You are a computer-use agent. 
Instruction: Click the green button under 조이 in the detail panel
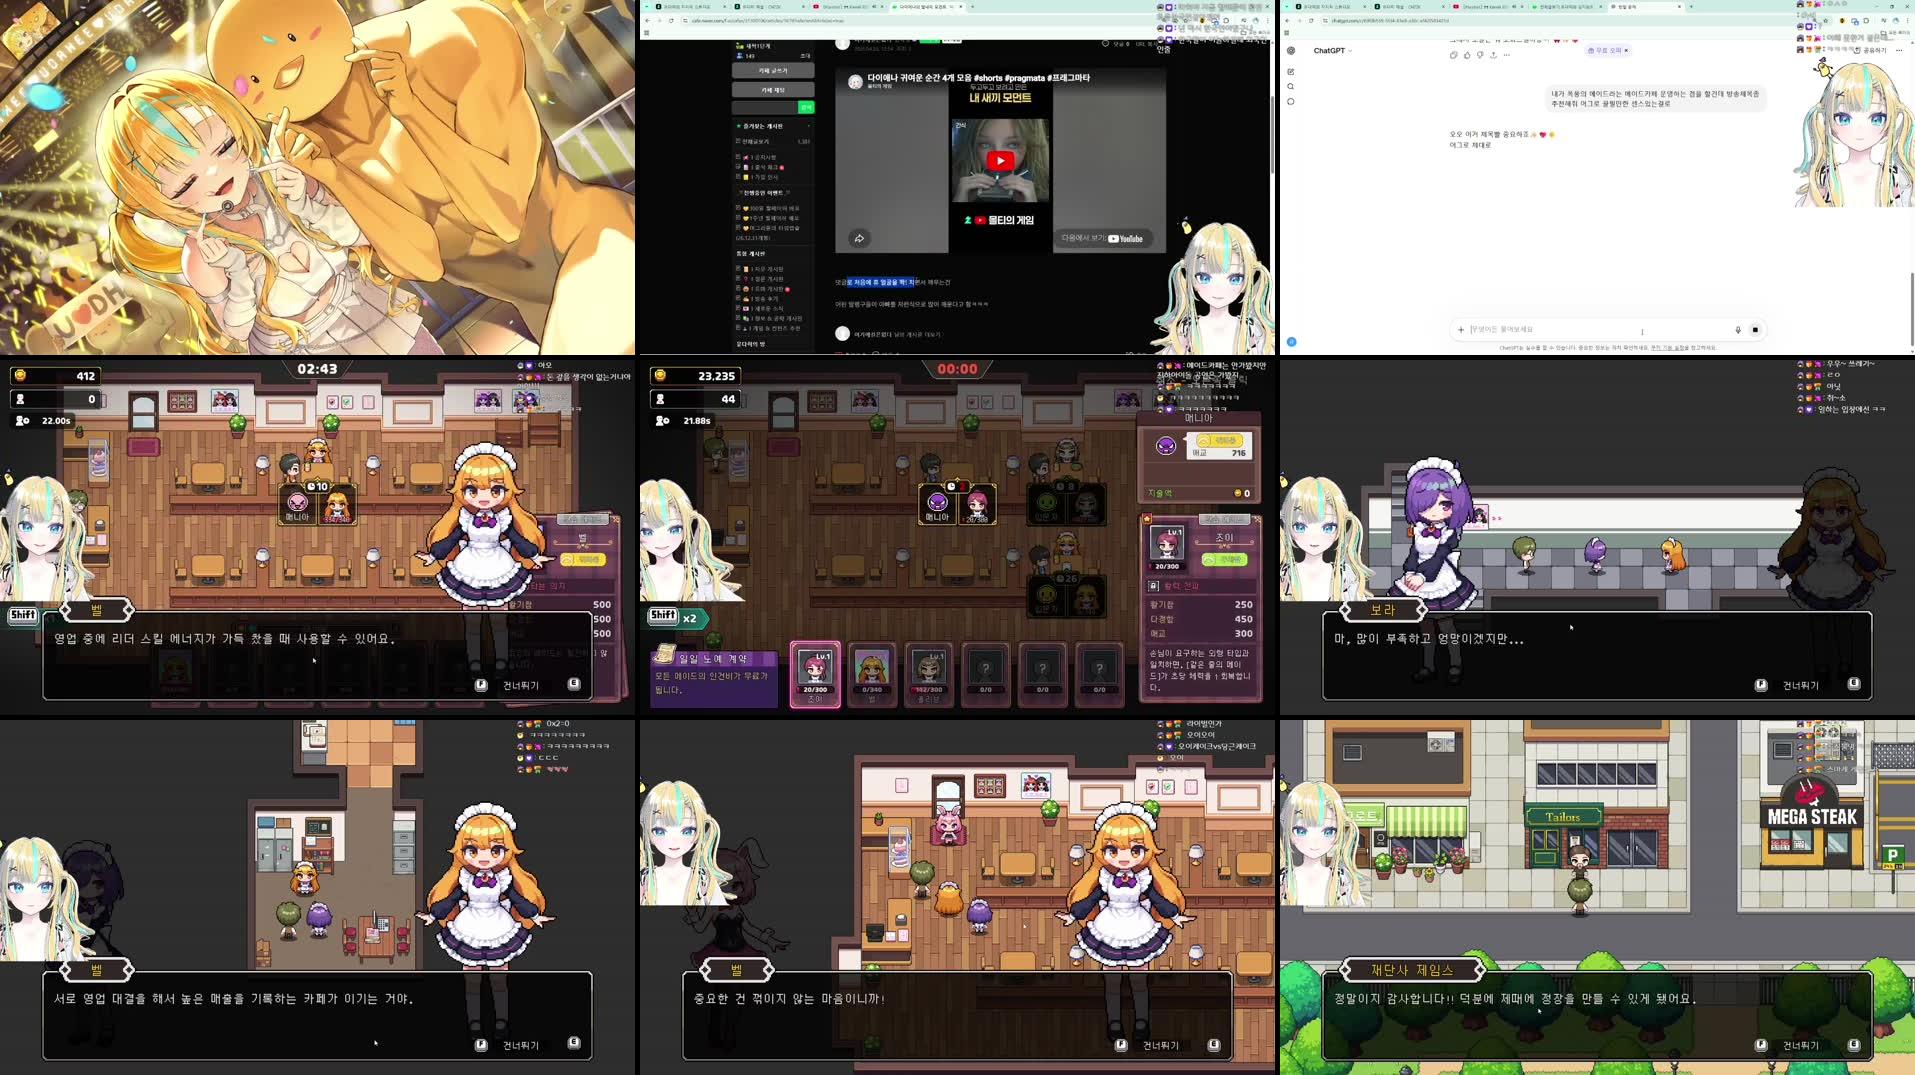(1224, 559)
